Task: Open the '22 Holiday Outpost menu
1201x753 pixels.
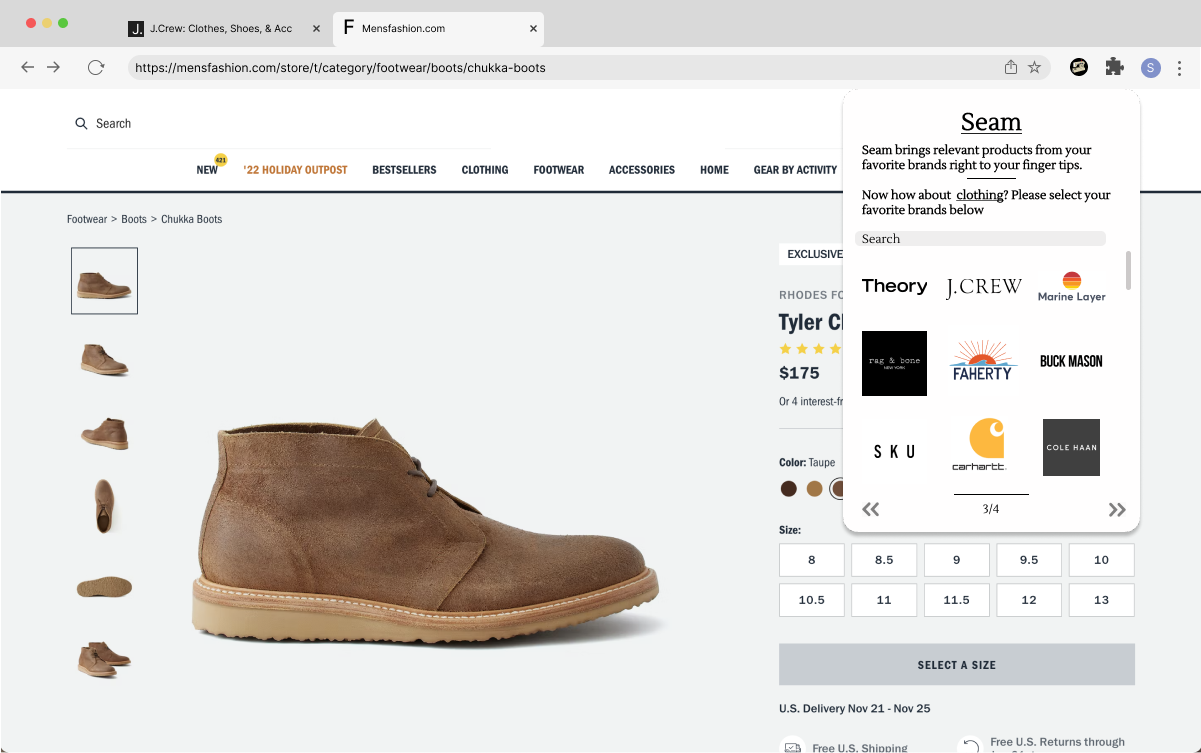Action: pos(295,170)
